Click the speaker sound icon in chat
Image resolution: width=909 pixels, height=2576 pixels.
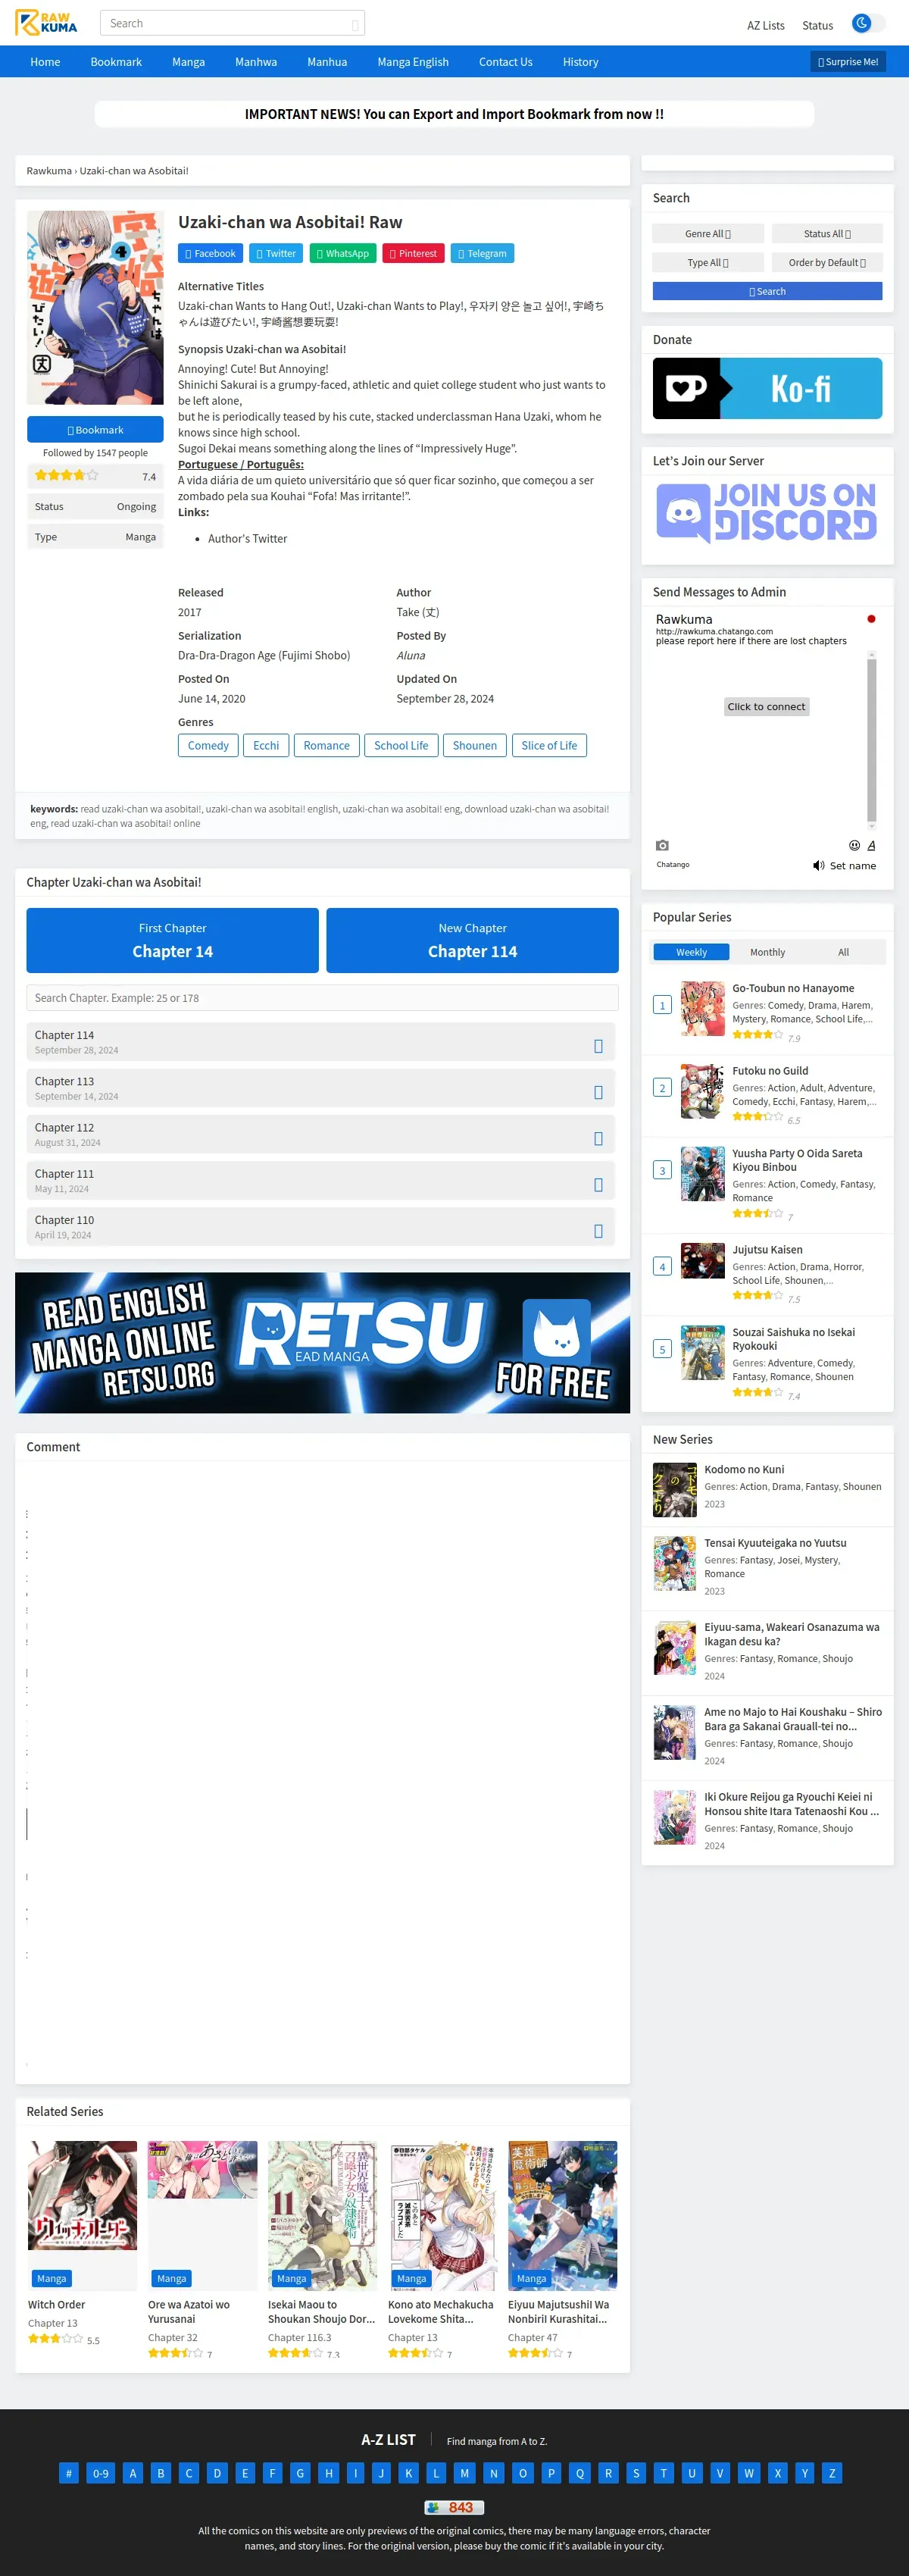(x=819, y=866)
